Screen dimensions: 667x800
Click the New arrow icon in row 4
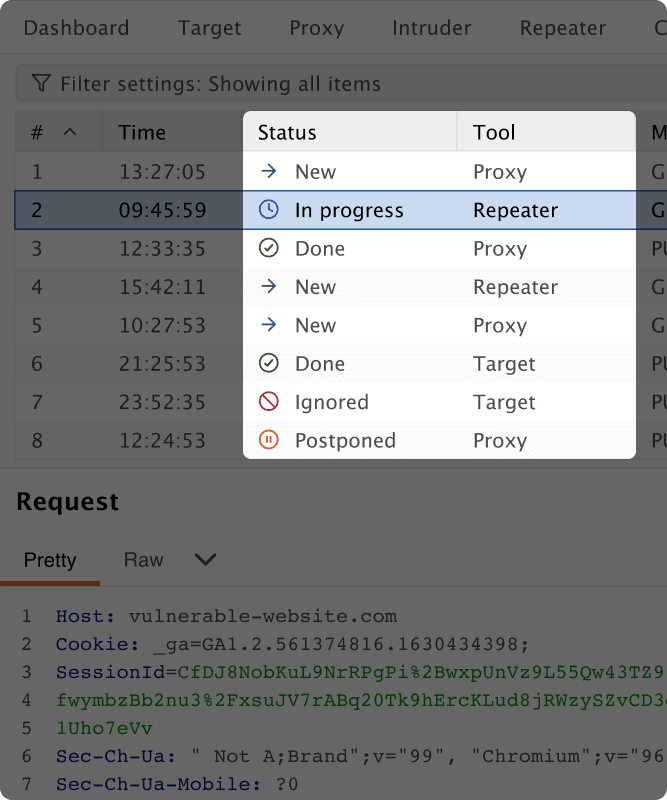point(268,287)
